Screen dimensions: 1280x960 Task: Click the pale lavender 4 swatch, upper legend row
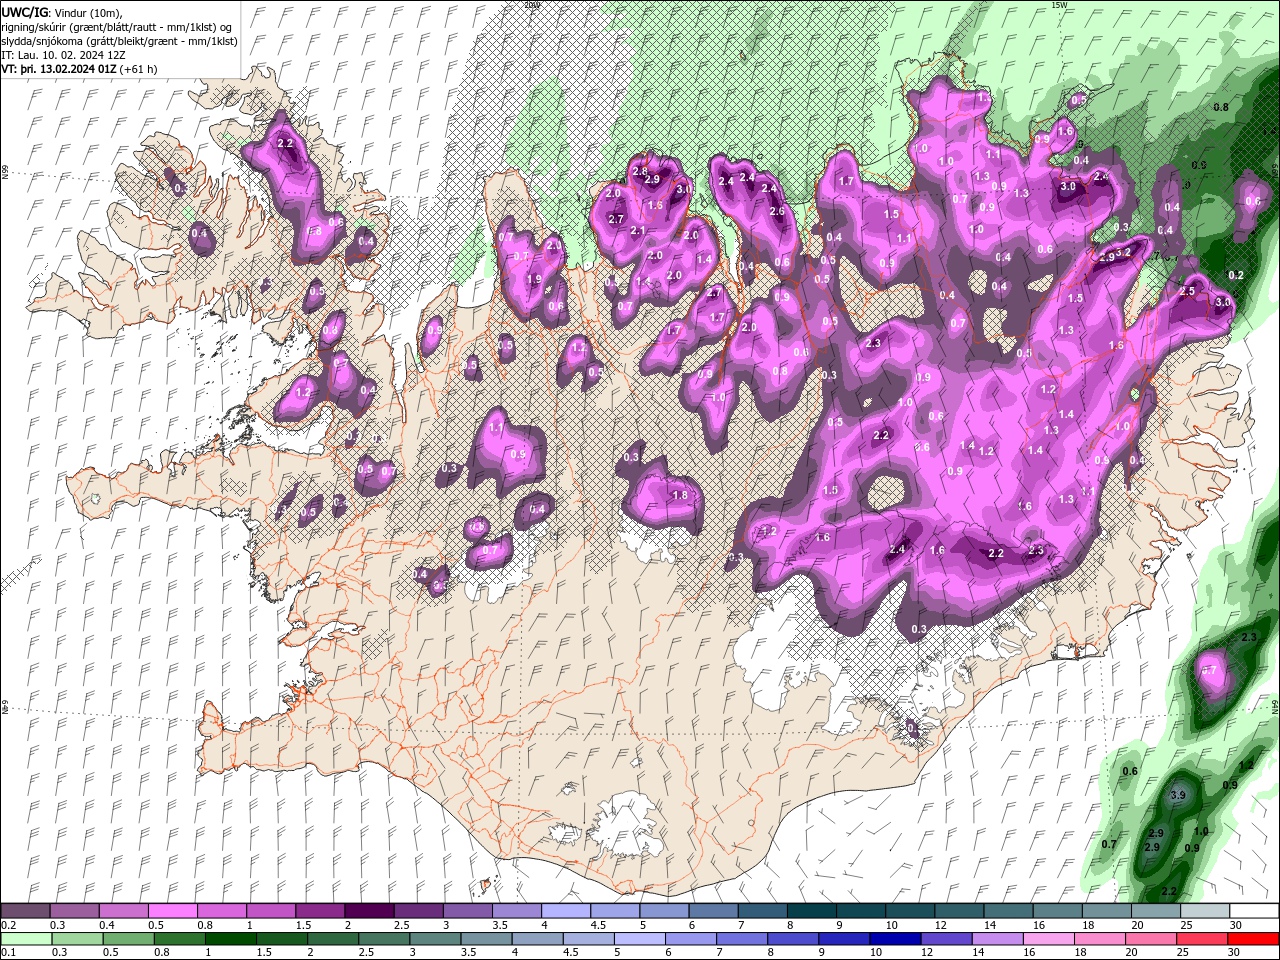pos(566,911)
